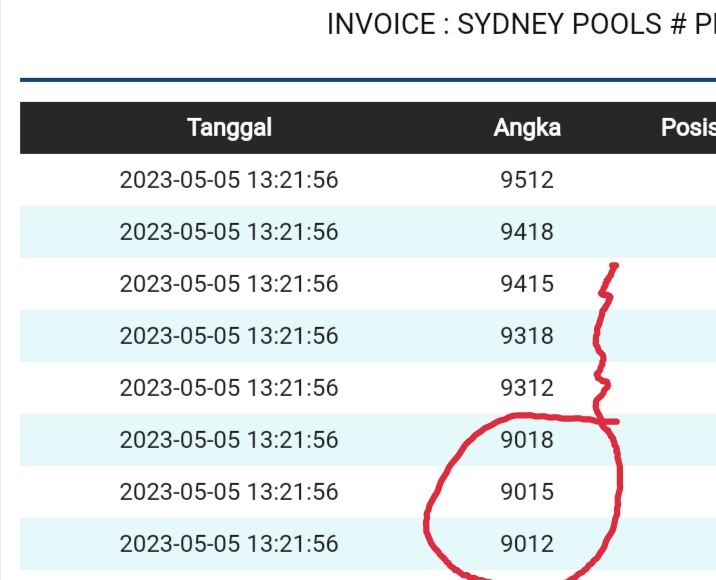
Task: Click the INVOICE : SYDNEY POOLS title
Action: point(520,24)
